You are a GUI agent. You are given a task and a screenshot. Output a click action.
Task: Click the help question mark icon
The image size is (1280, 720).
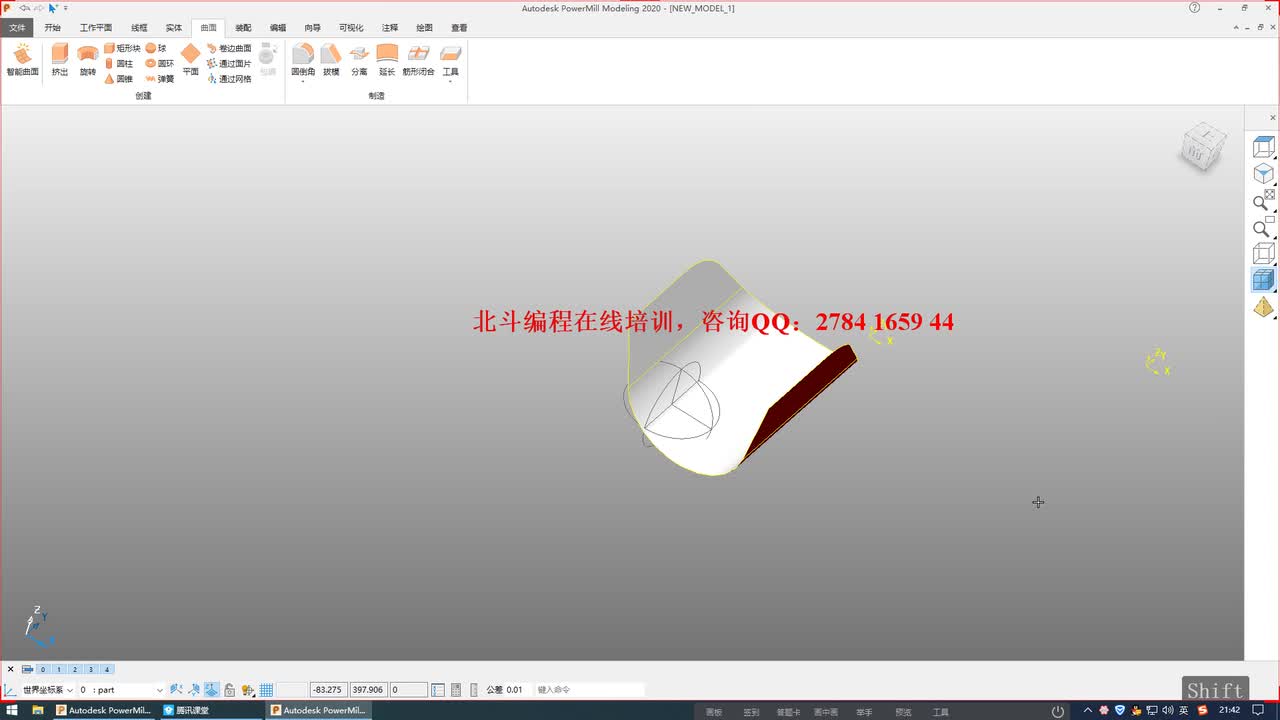tap(1194, 8)
